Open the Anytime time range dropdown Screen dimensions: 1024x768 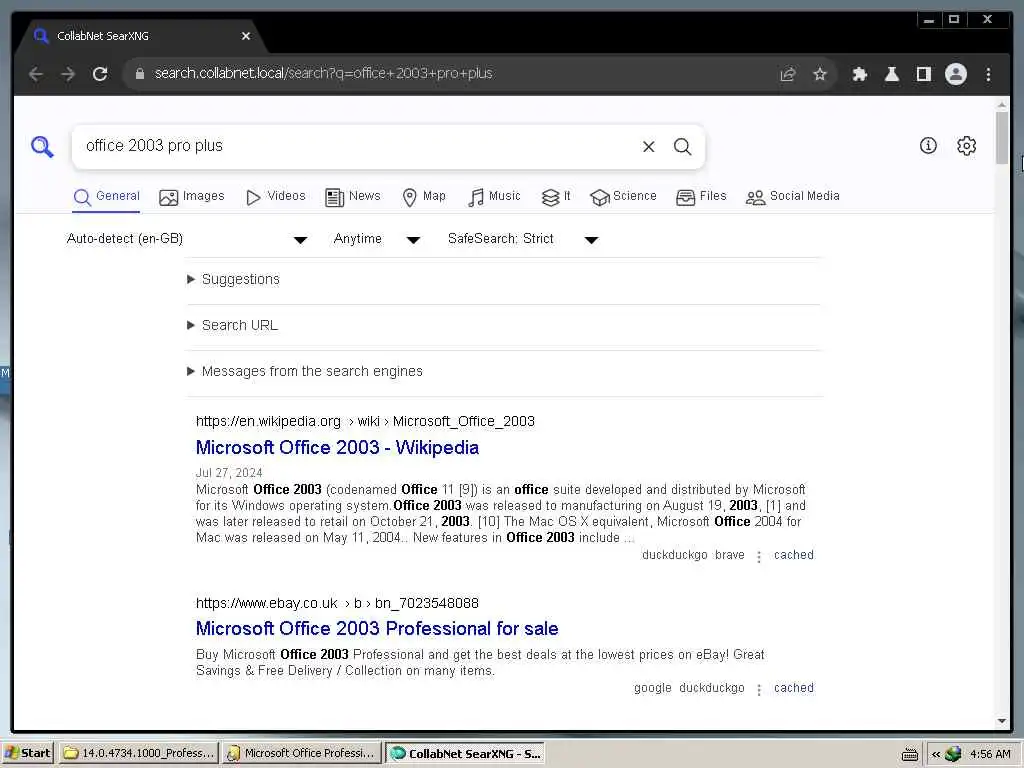coord(377,239)
